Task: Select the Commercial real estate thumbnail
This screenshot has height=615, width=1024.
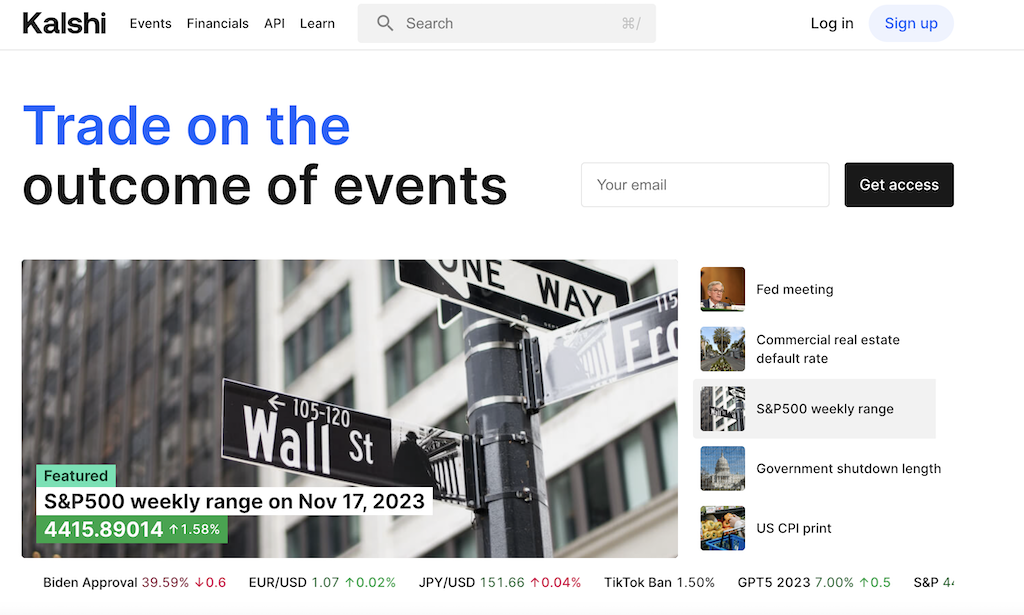Action: [x=722, y=349]
